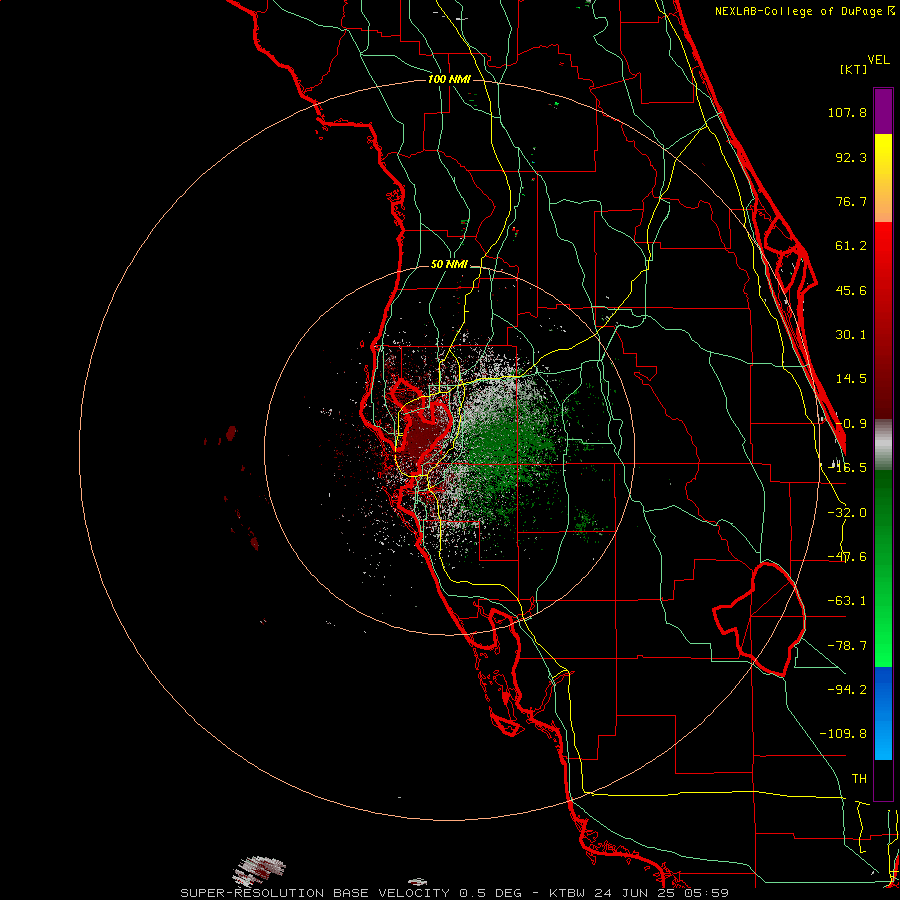Click the NEXLAB-College of DuPage title text
900x900 pixels.
(805, 11)
